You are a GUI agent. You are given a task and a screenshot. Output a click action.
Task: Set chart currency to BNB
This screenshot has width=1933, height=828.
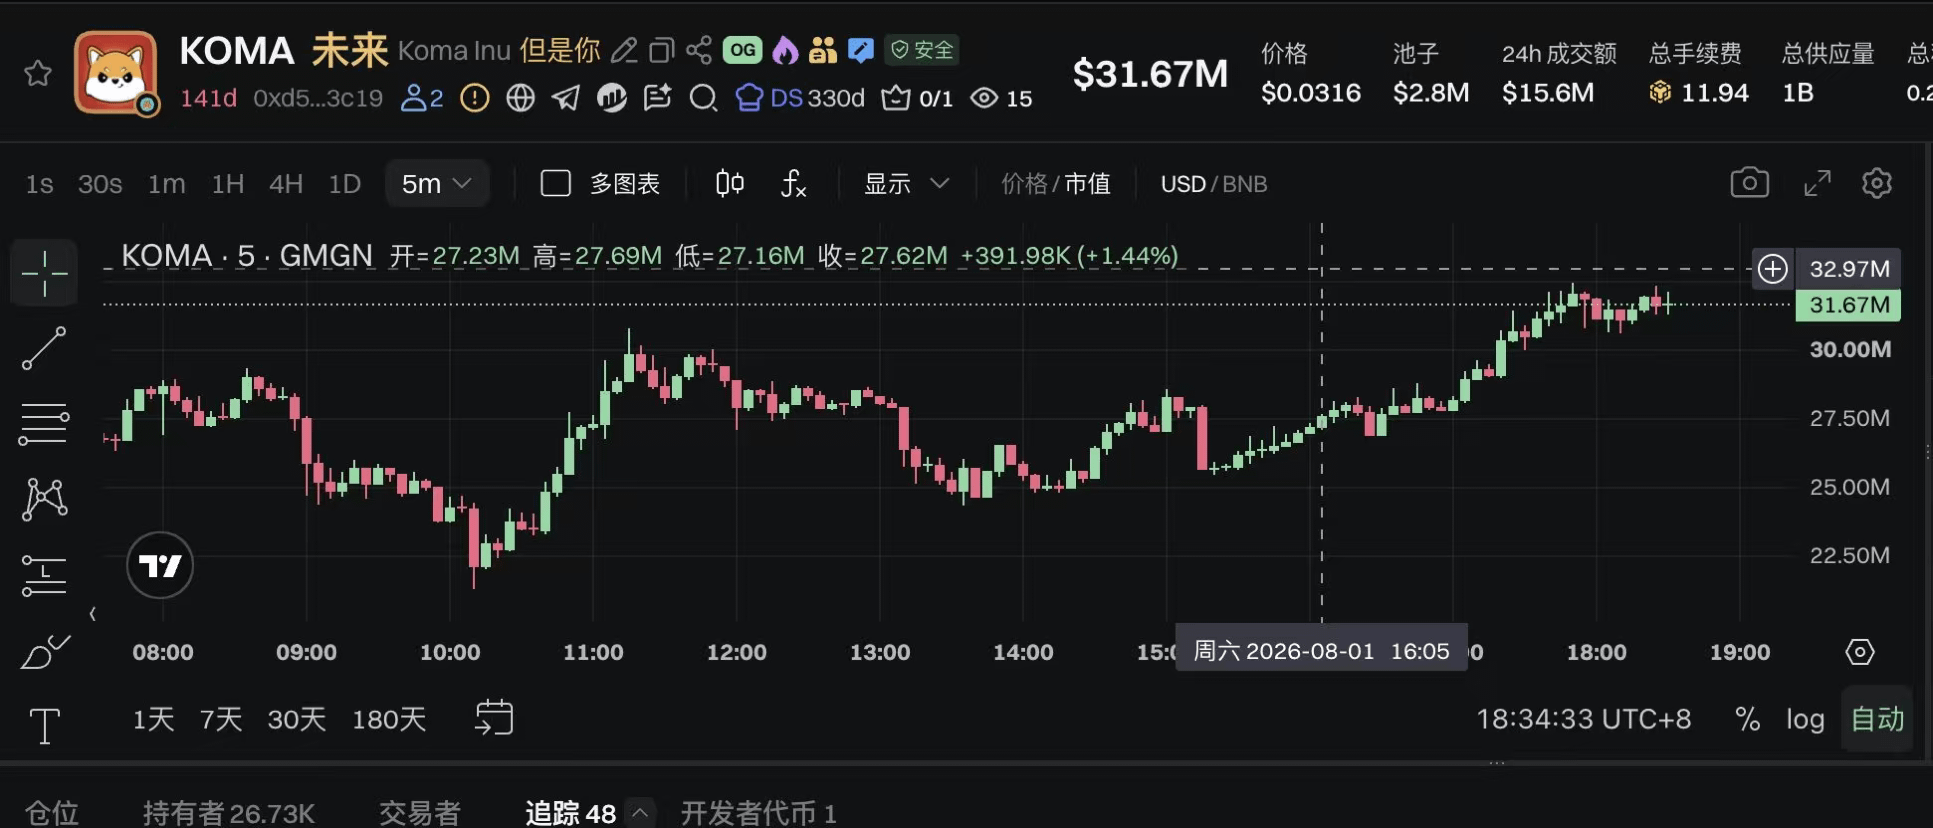click(x=1245, y=184)
